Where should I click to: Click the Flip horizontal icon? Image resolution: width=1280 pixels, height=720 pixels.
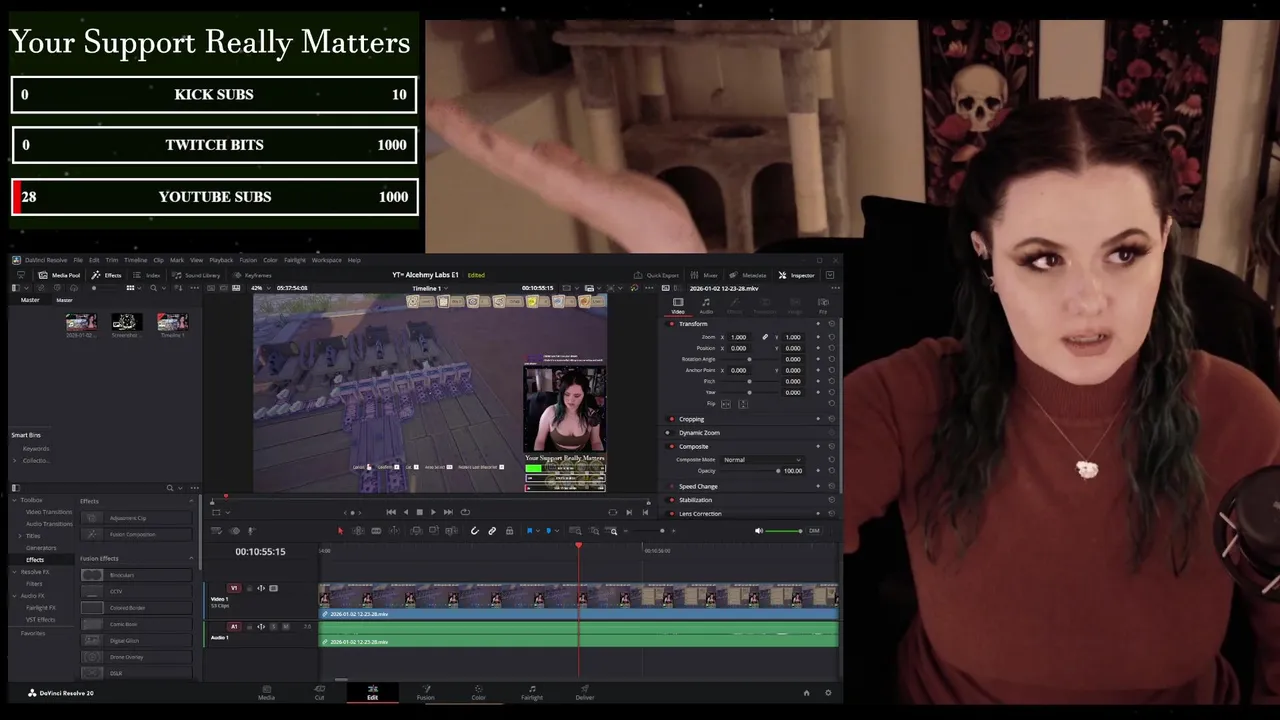click(x=725, y=404)
